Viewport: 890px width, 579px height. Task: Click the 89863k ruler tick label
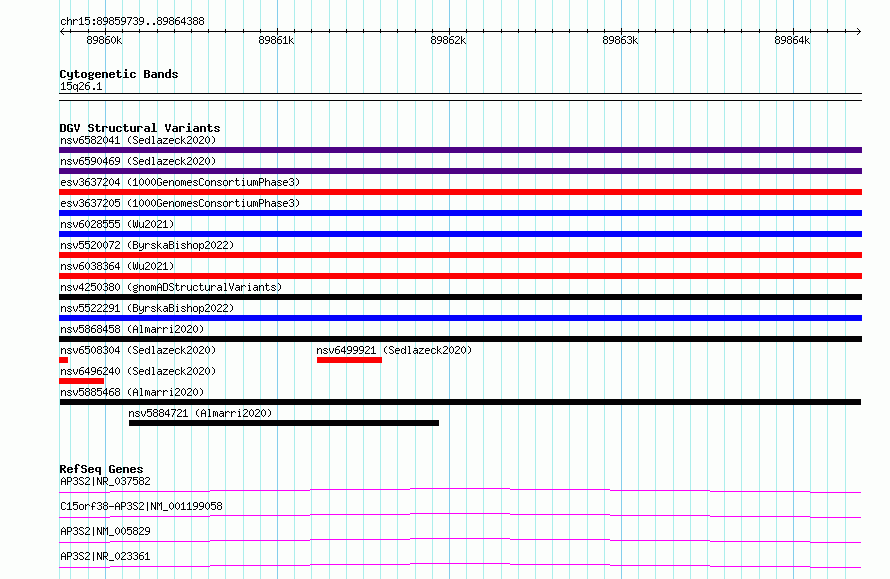pyautogui.click(x=620, y=40)
